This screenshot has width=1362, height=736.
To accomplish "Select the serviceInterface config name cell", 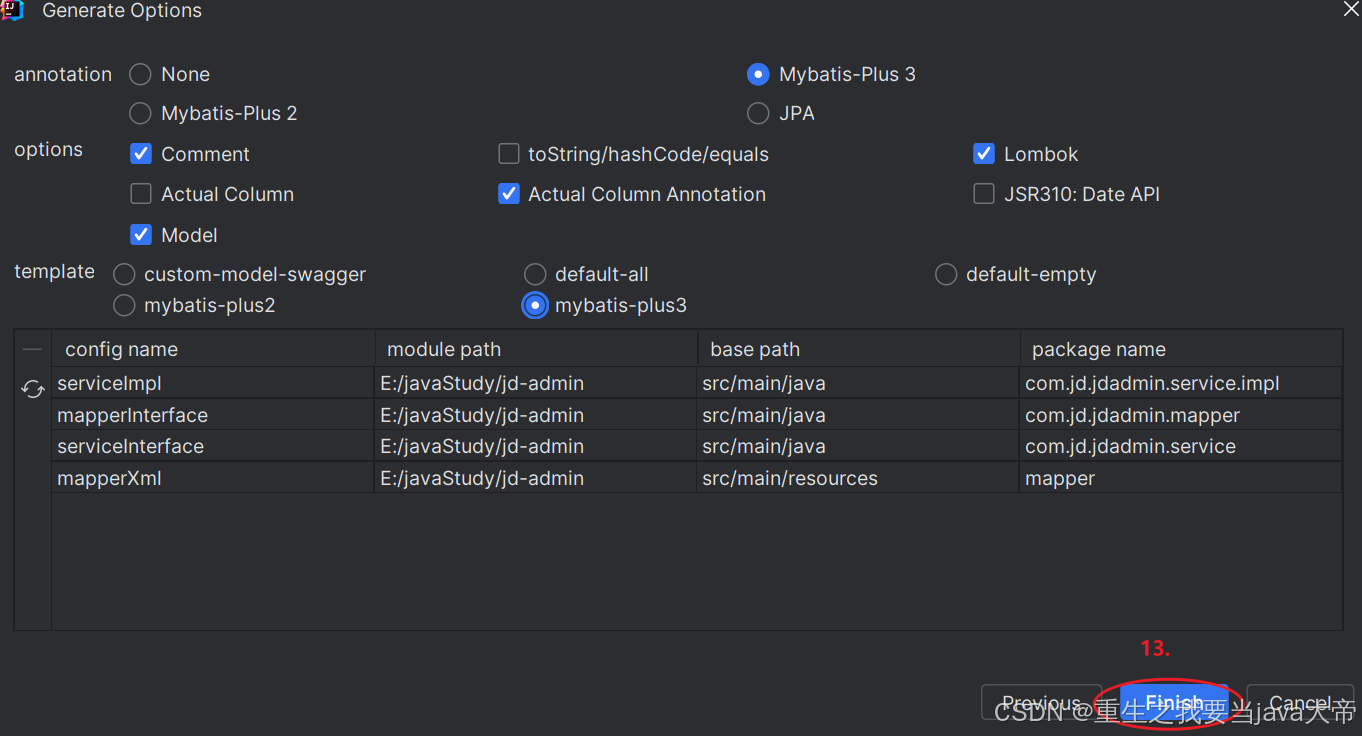I will point(213,446).
